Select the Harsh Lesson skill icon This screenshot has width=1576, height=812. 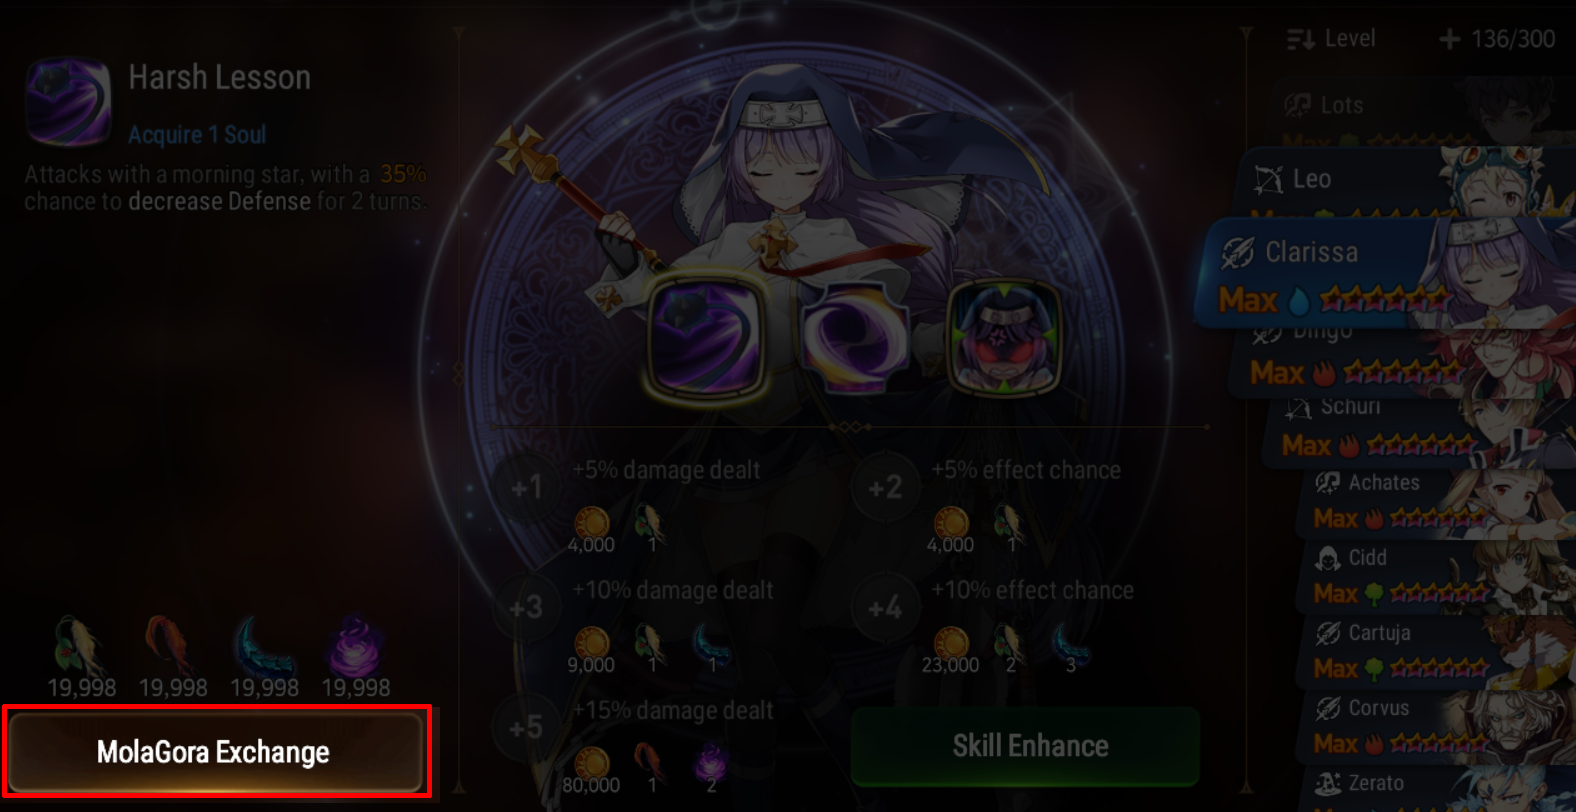[707, 336]
